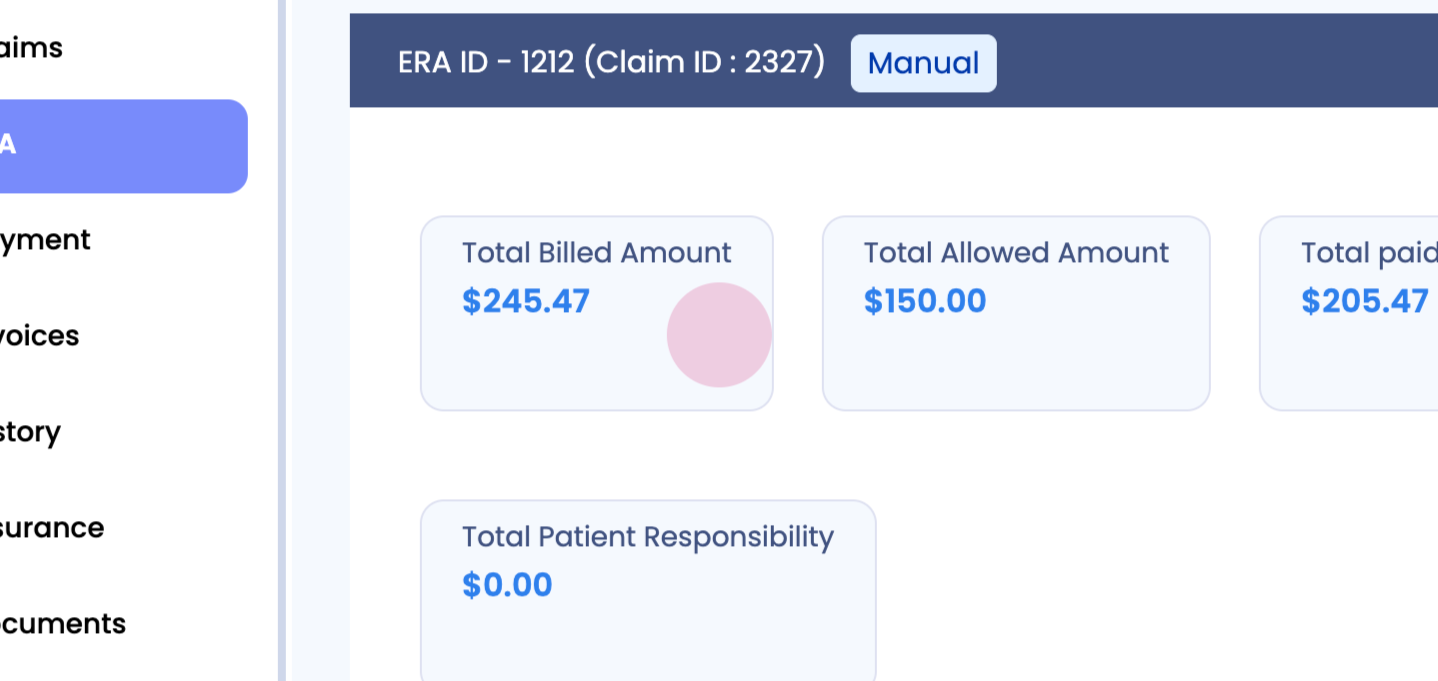Select the Total Patient Responsibility label
This screenshot has width=1438, height=681.
tap(647, 537)
